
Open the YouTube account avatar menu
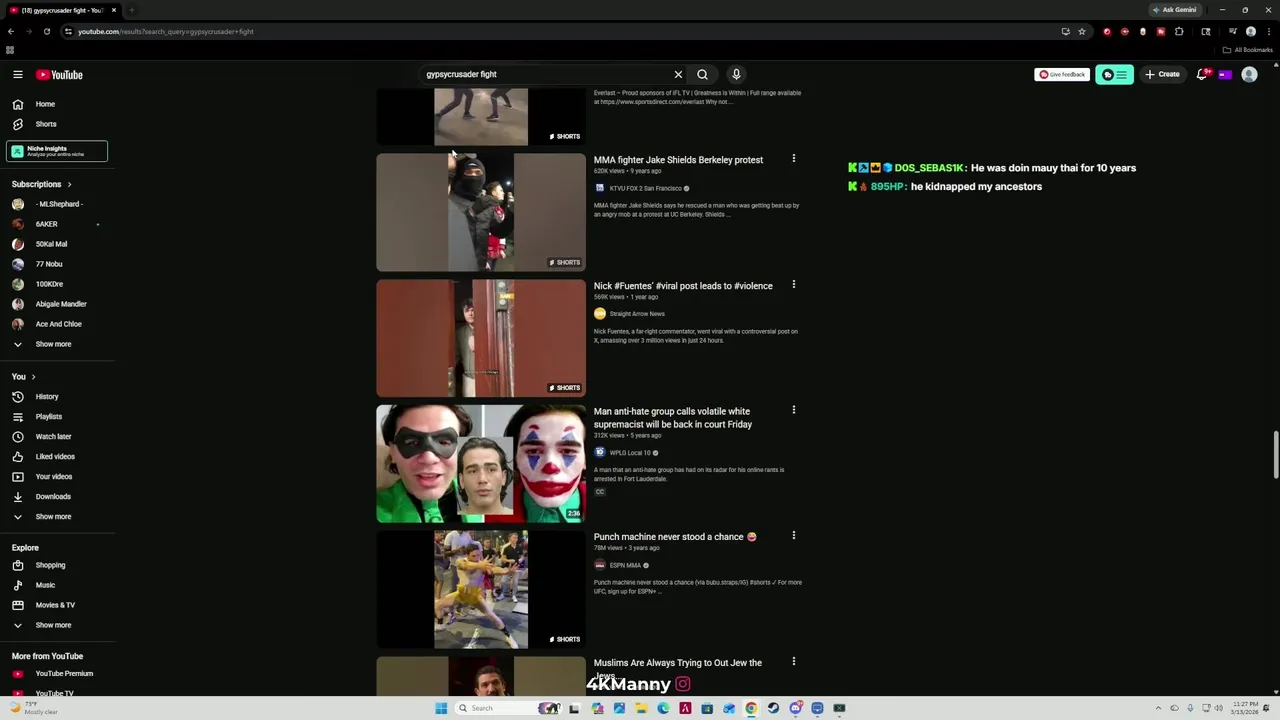1249,74
